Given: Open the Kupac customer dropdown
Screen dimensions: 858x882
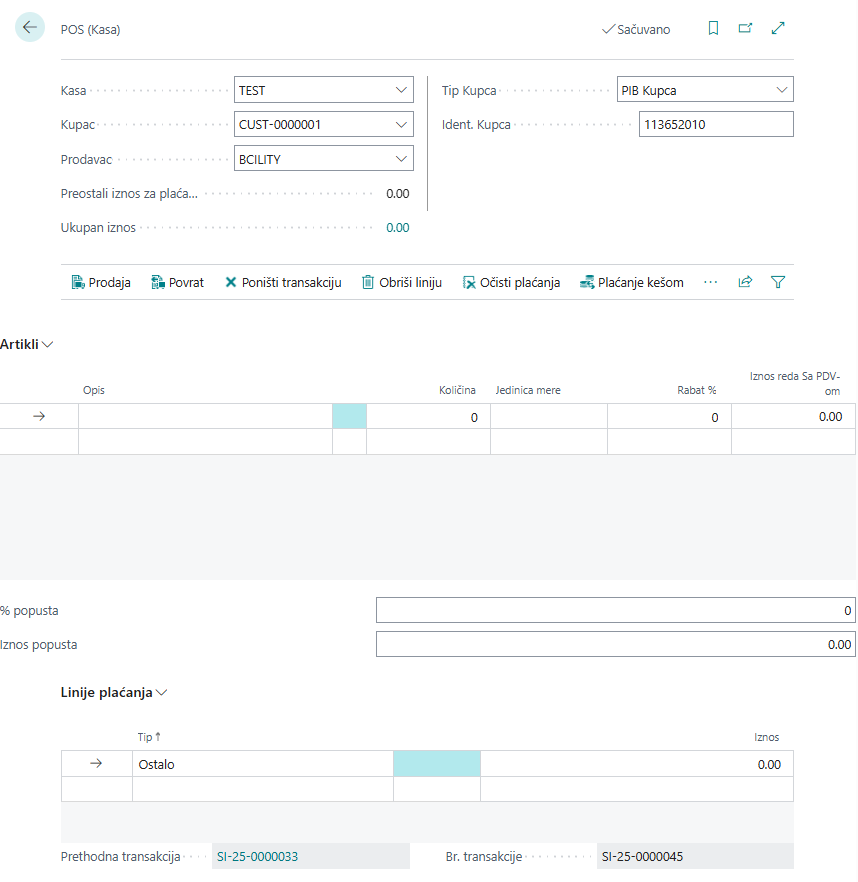Looking at the screenshot, I should coord(401,125).
